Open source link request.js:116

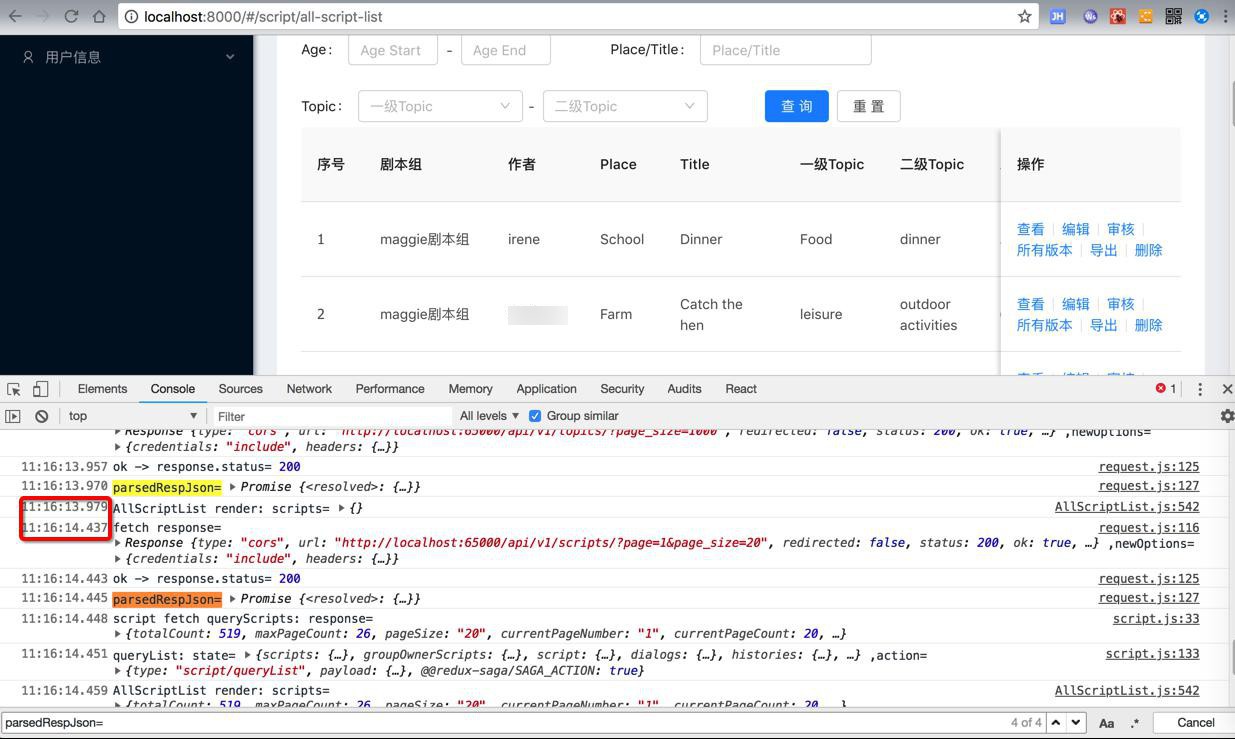click(x=1149, y=528)
